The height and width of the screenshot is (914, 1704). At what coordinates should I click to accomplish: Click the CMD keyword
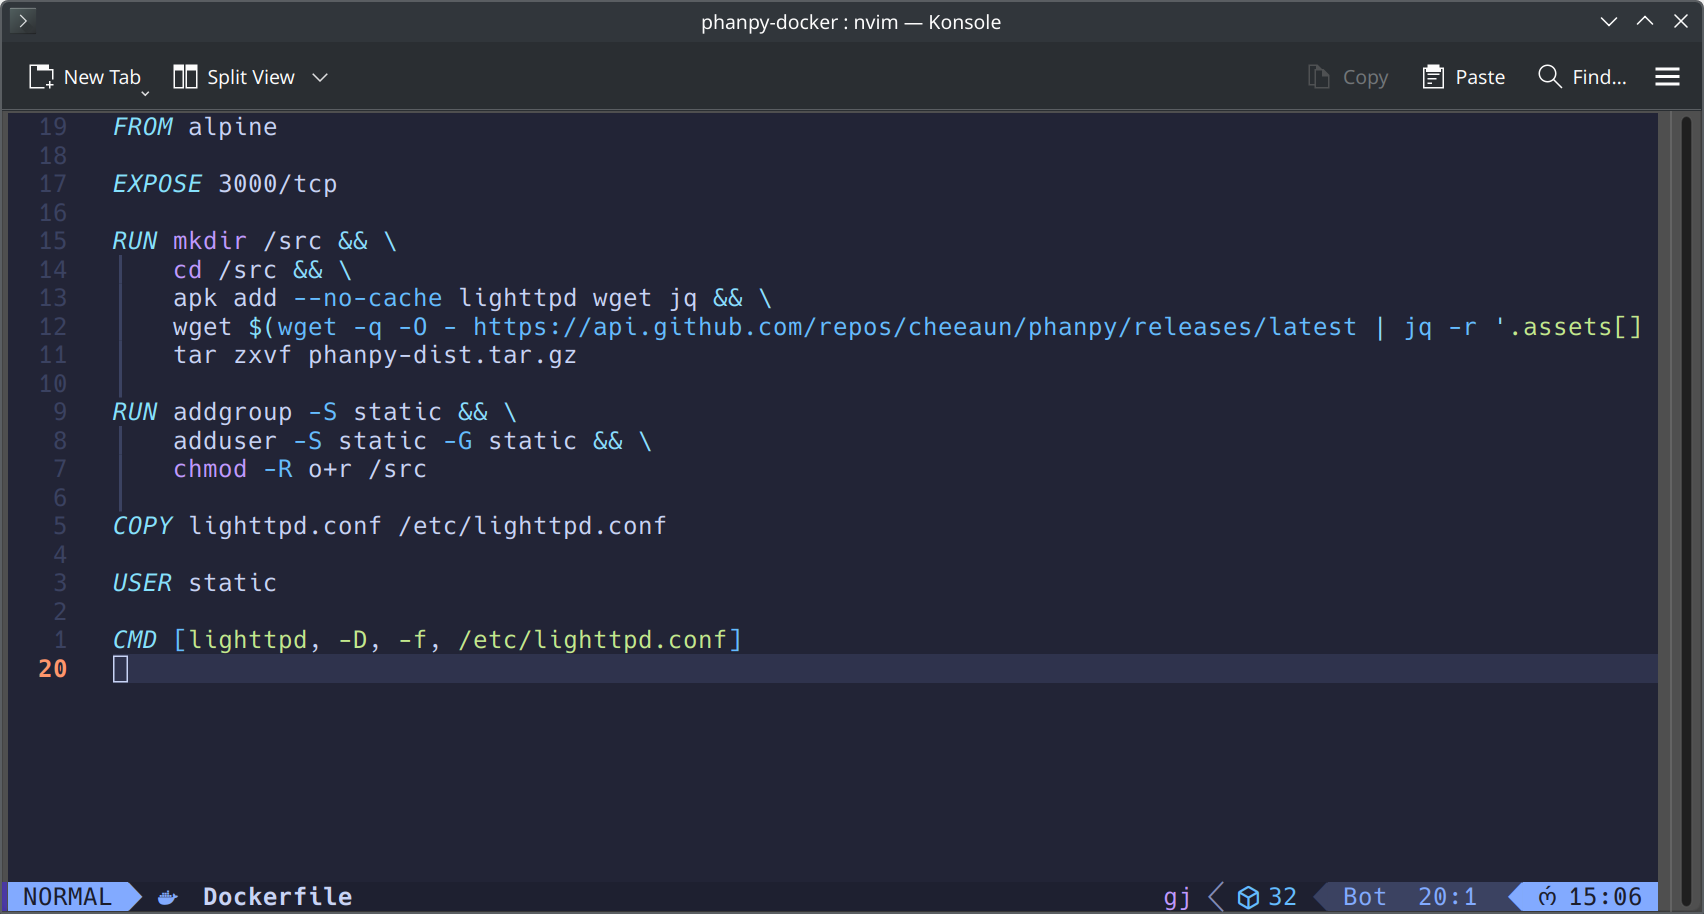(135, 640)
